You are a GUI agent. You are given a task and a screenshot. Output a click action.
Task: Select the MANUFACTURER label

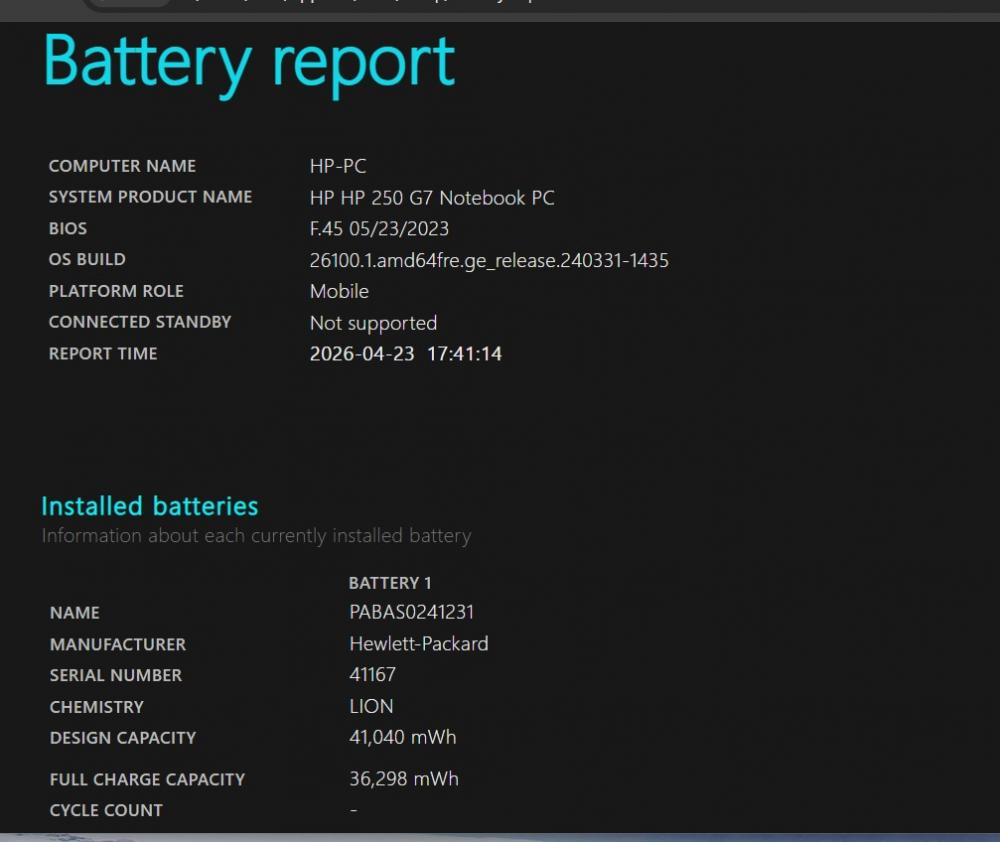click(x=118, y=644)
